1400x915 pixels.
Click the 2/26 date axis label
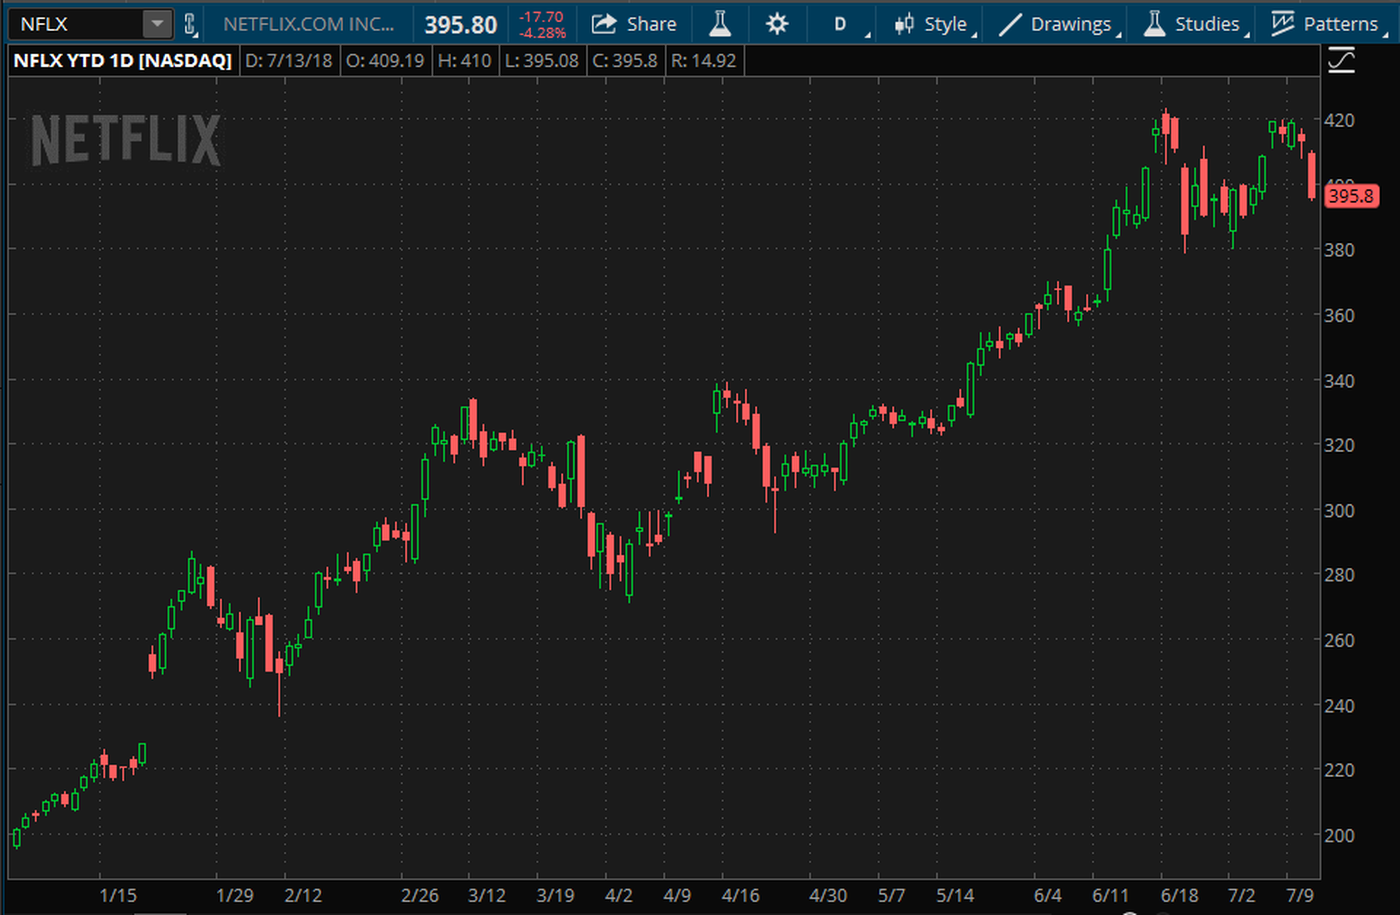point(420,895)
